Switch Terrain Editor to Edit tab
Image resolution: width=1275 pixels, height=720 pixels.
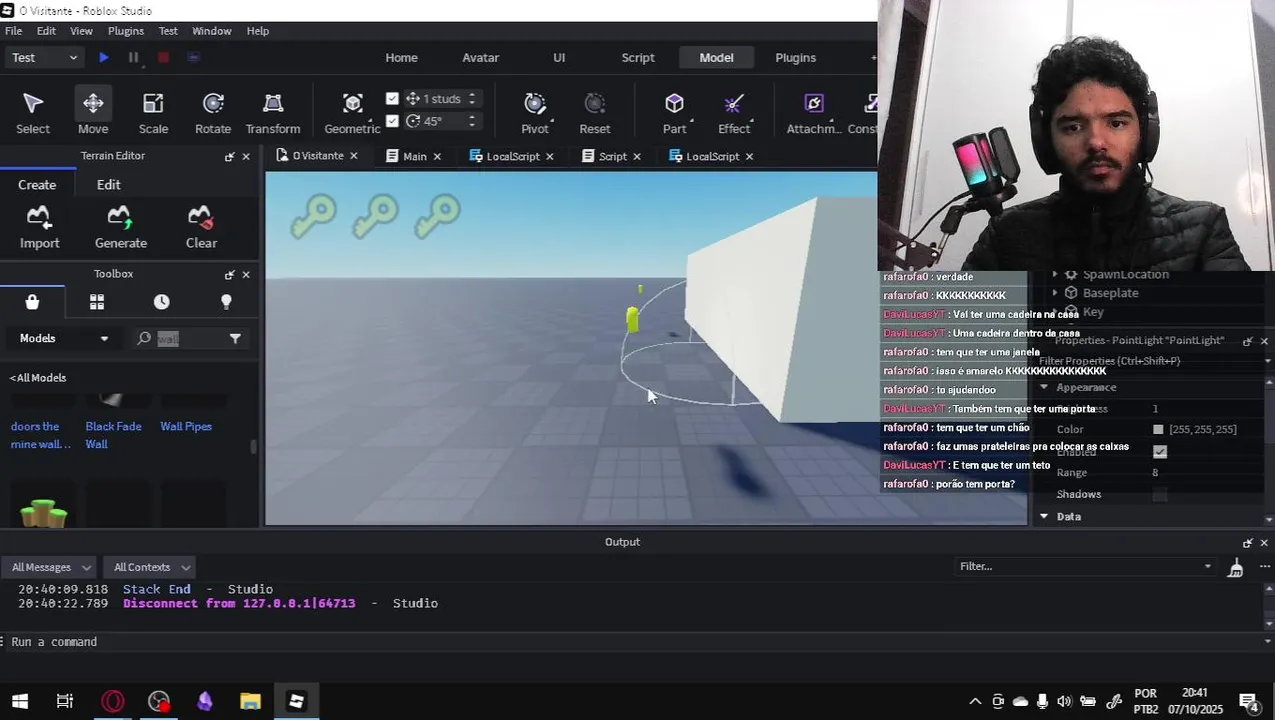(108, 184)
